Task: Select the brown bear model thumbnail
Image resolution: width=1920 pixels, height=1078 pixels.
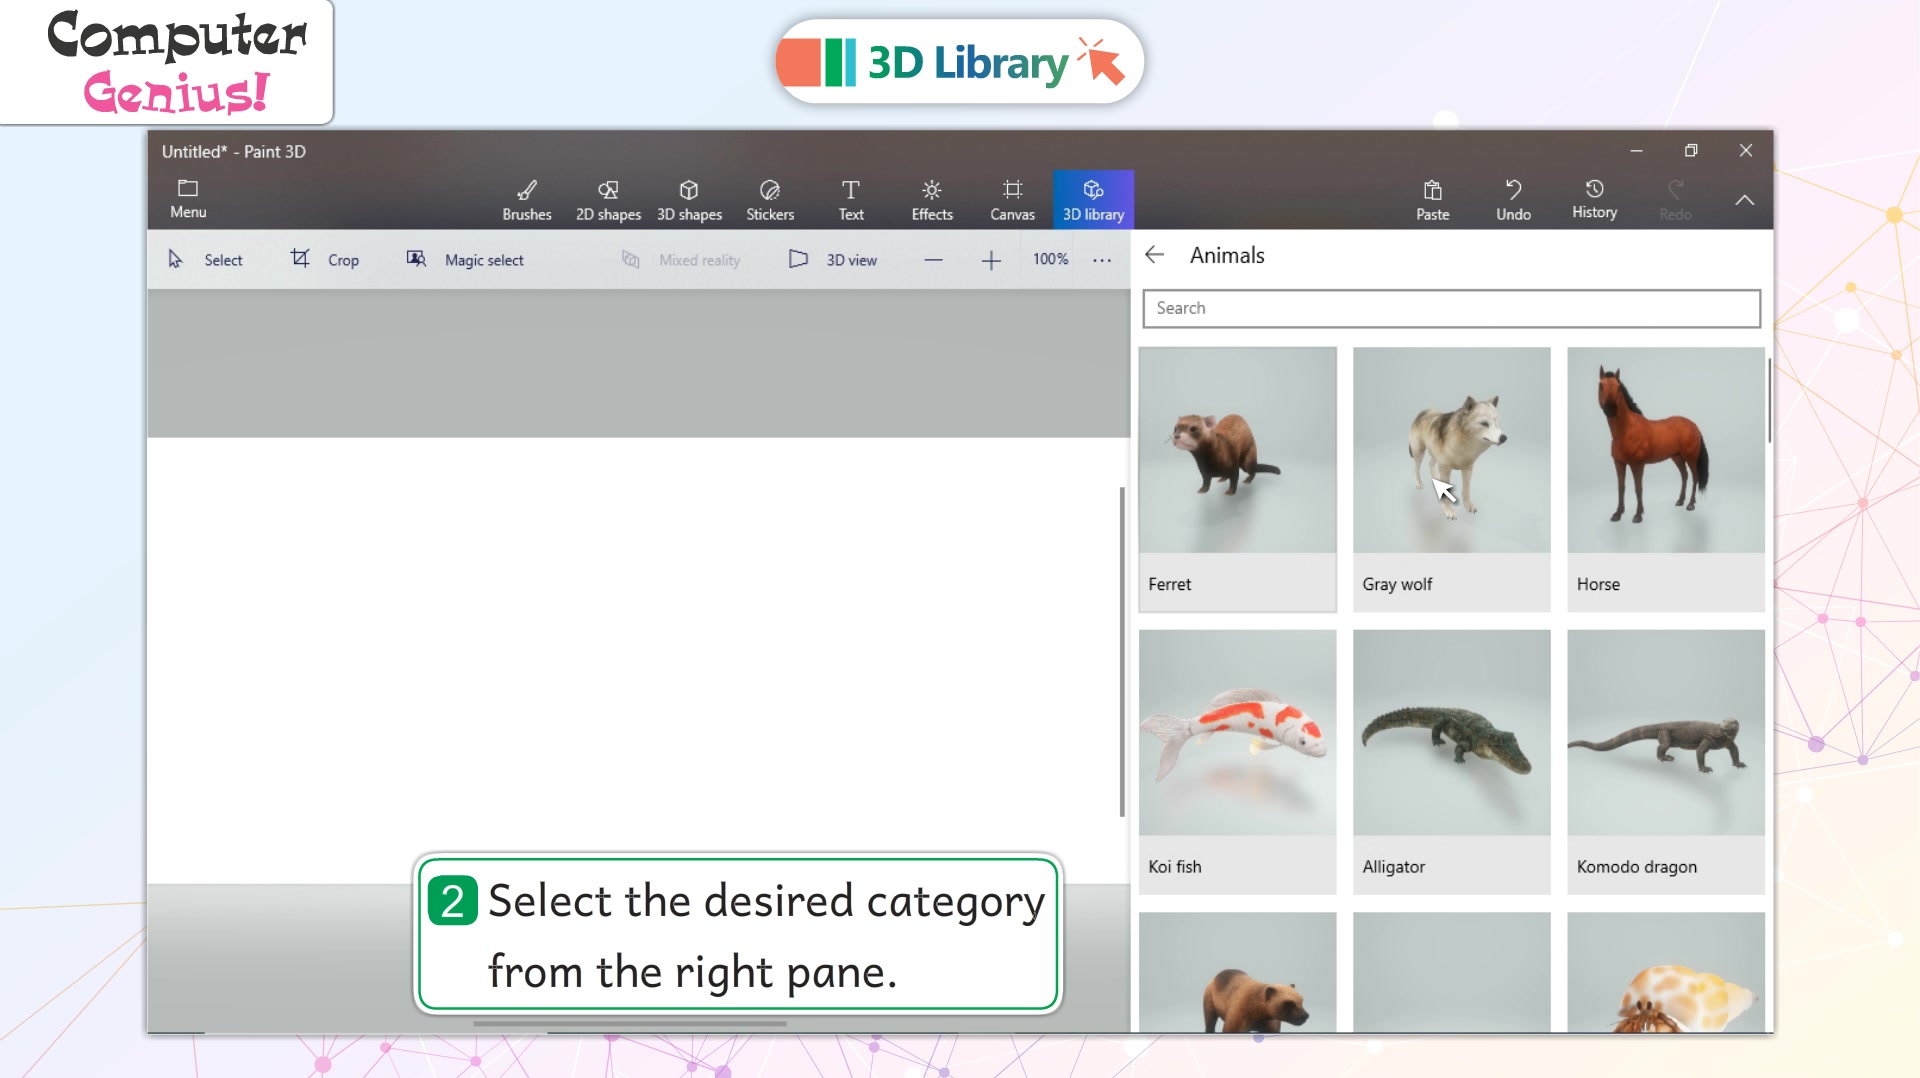Action: (x=1237, y=972)
